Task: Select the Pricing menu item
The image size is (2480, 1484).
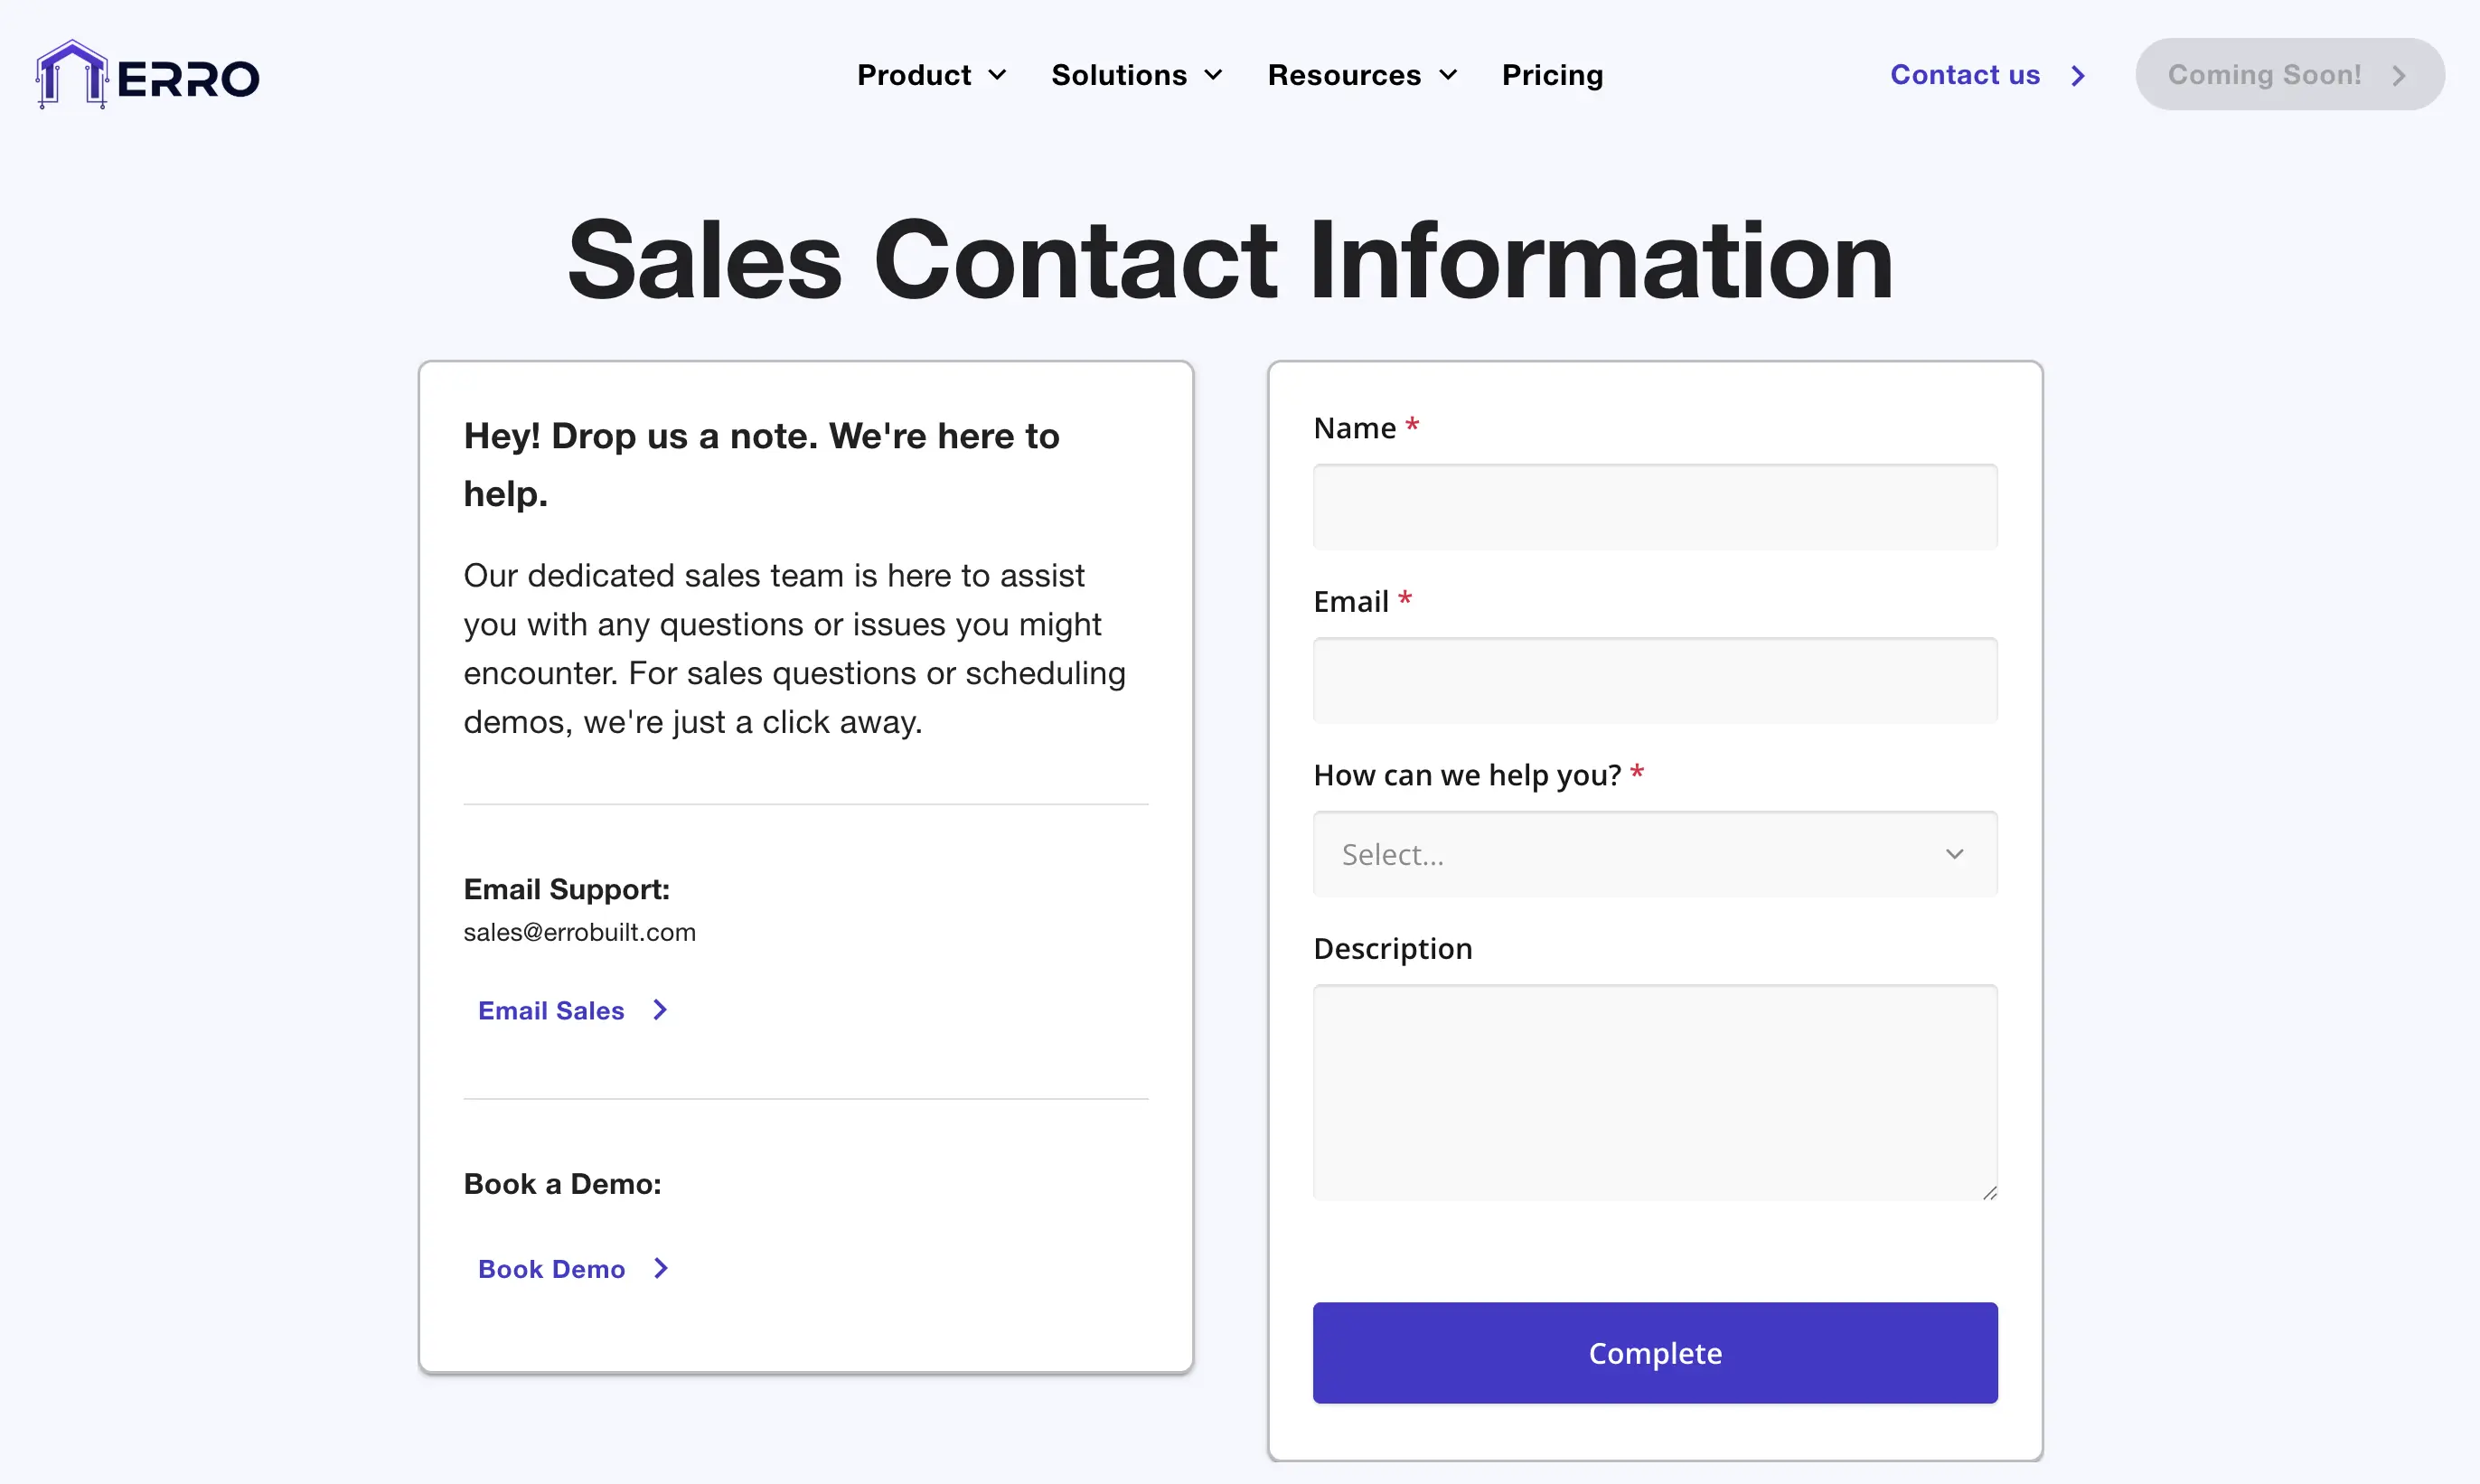Action: coord(1552,75)
